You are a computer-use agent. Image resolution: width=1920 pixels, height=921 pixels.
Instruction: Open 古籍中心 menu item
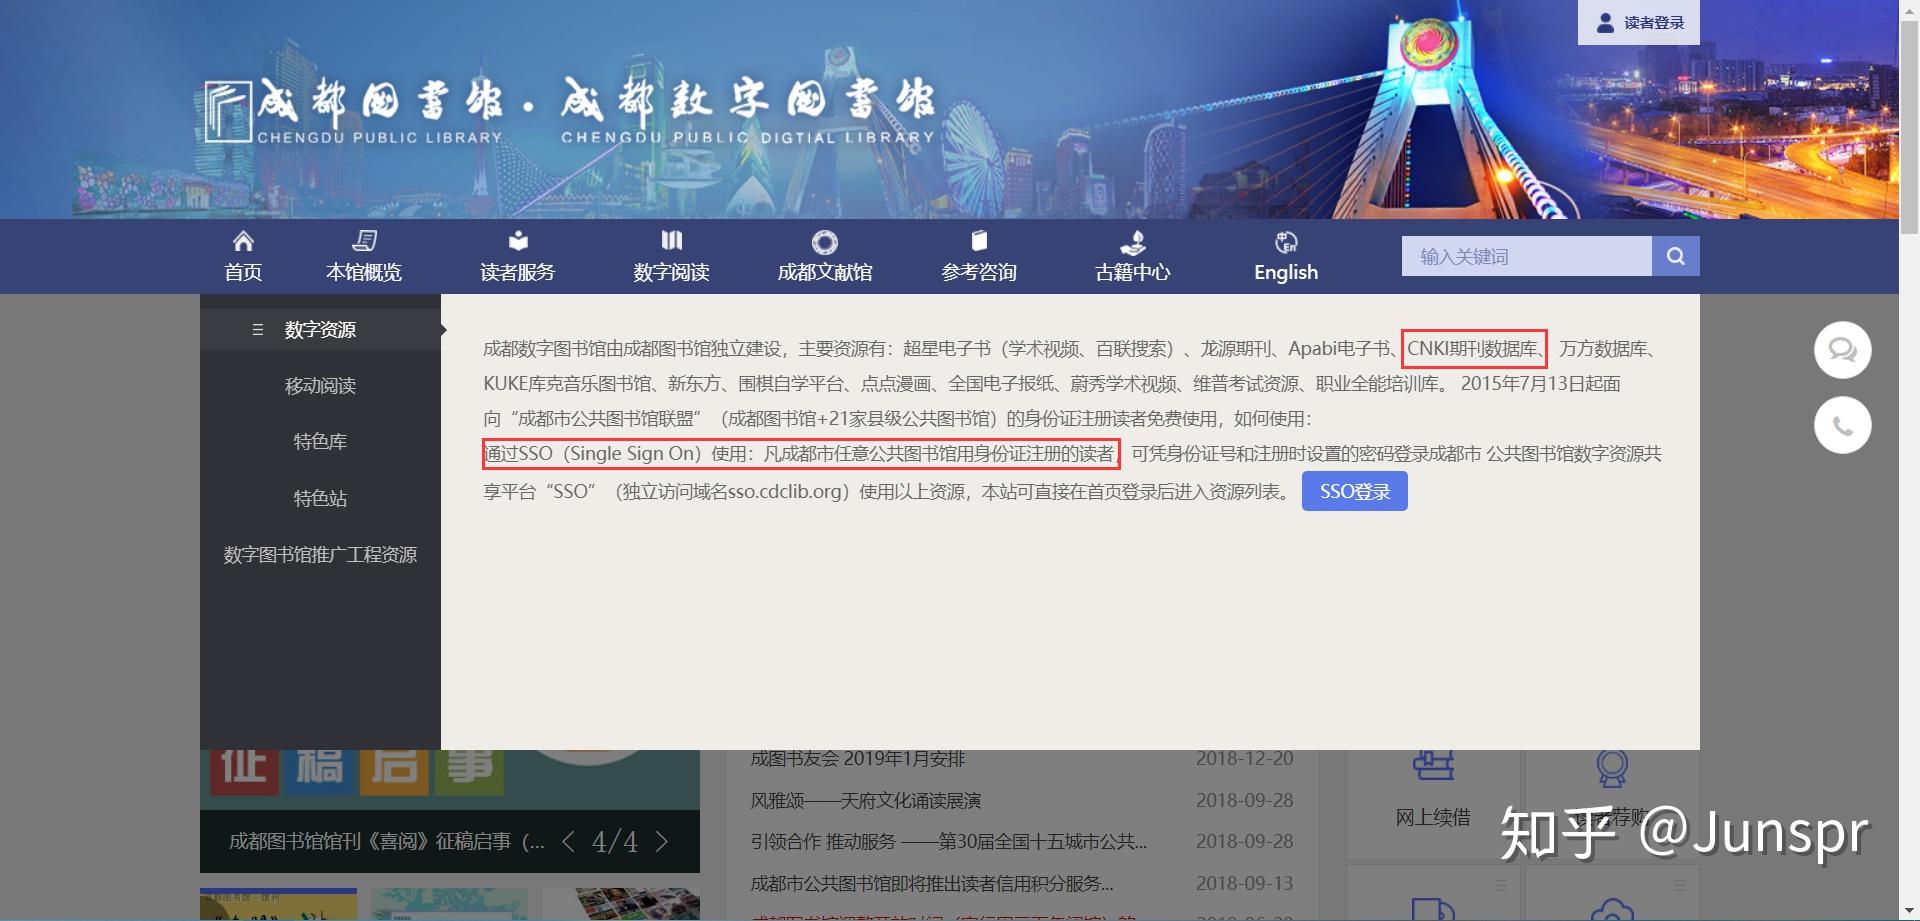(x=1133, y=272)
